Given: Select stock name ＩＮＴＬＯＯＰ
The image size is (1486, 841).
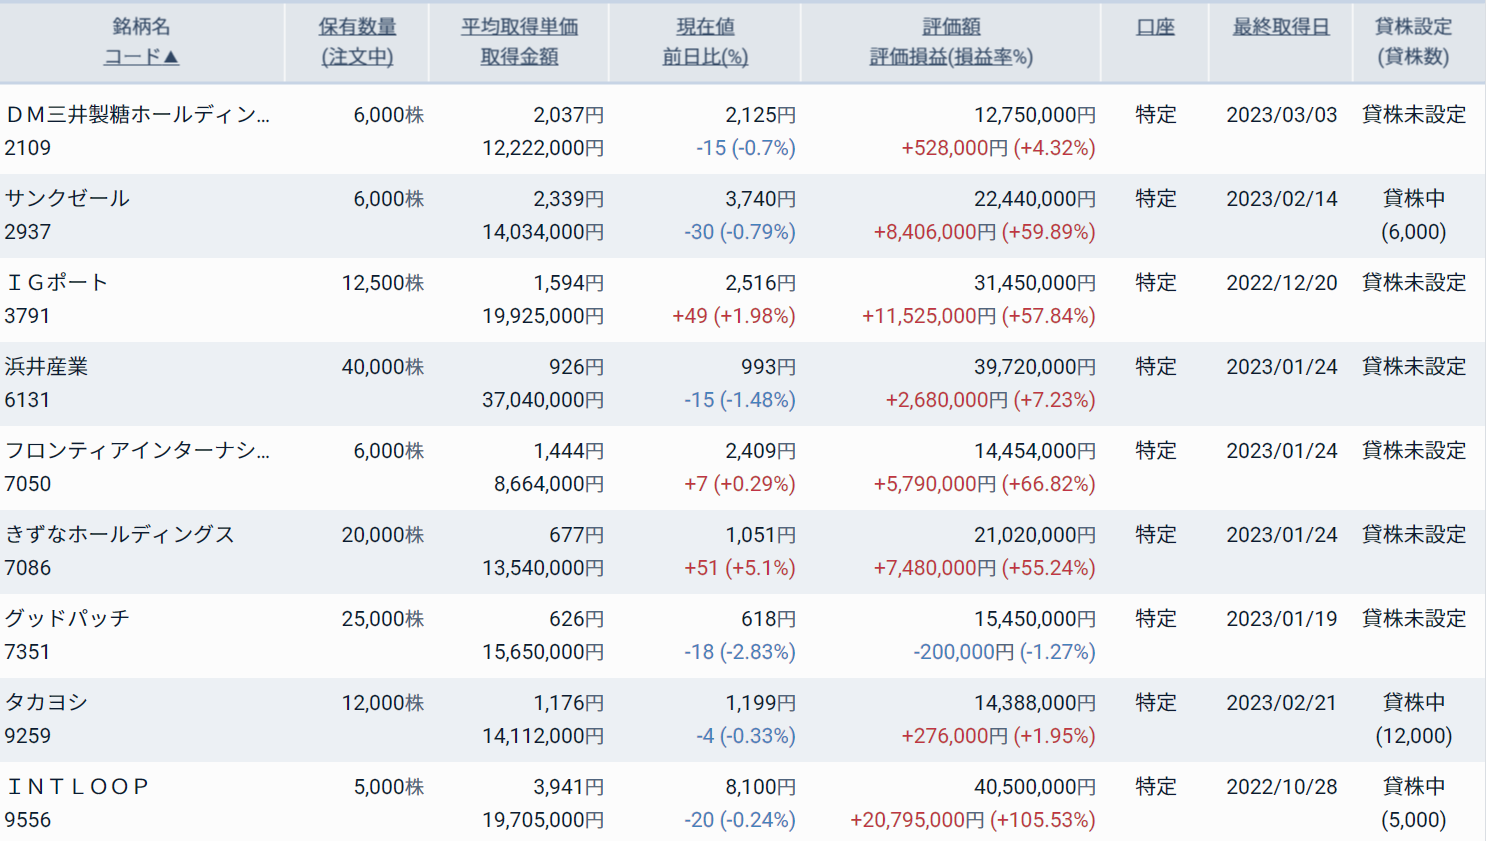Looking at the screenshot, I should [77, 787].
